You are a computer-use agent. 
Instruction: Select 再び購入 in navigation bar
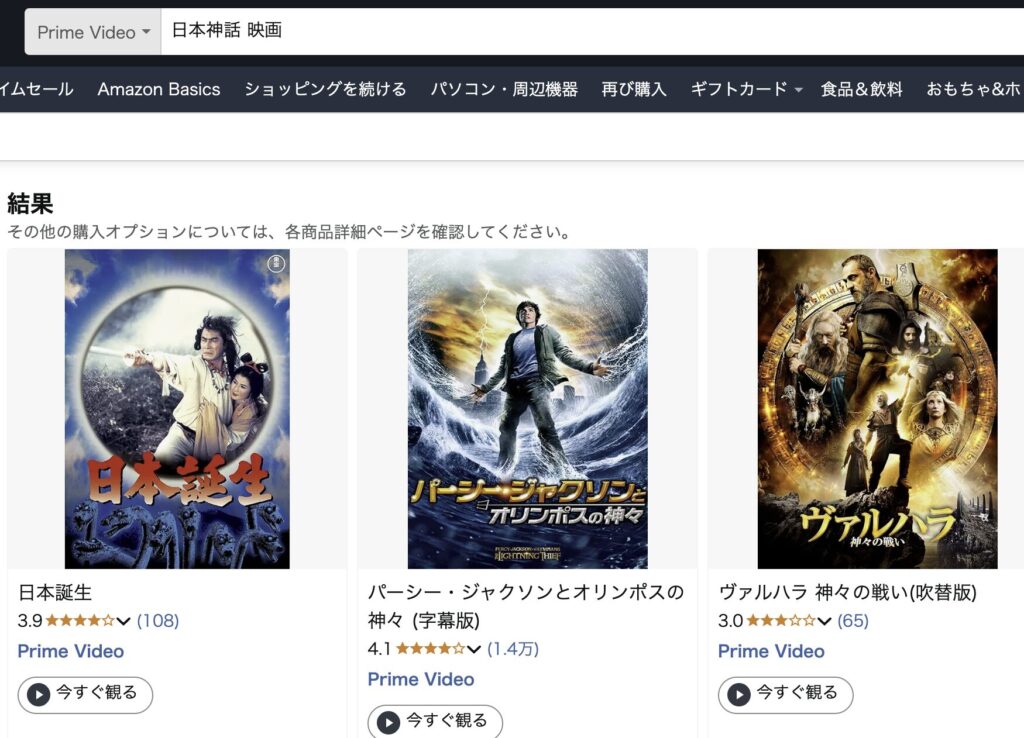pyautogui.click(x=633, y=89)
